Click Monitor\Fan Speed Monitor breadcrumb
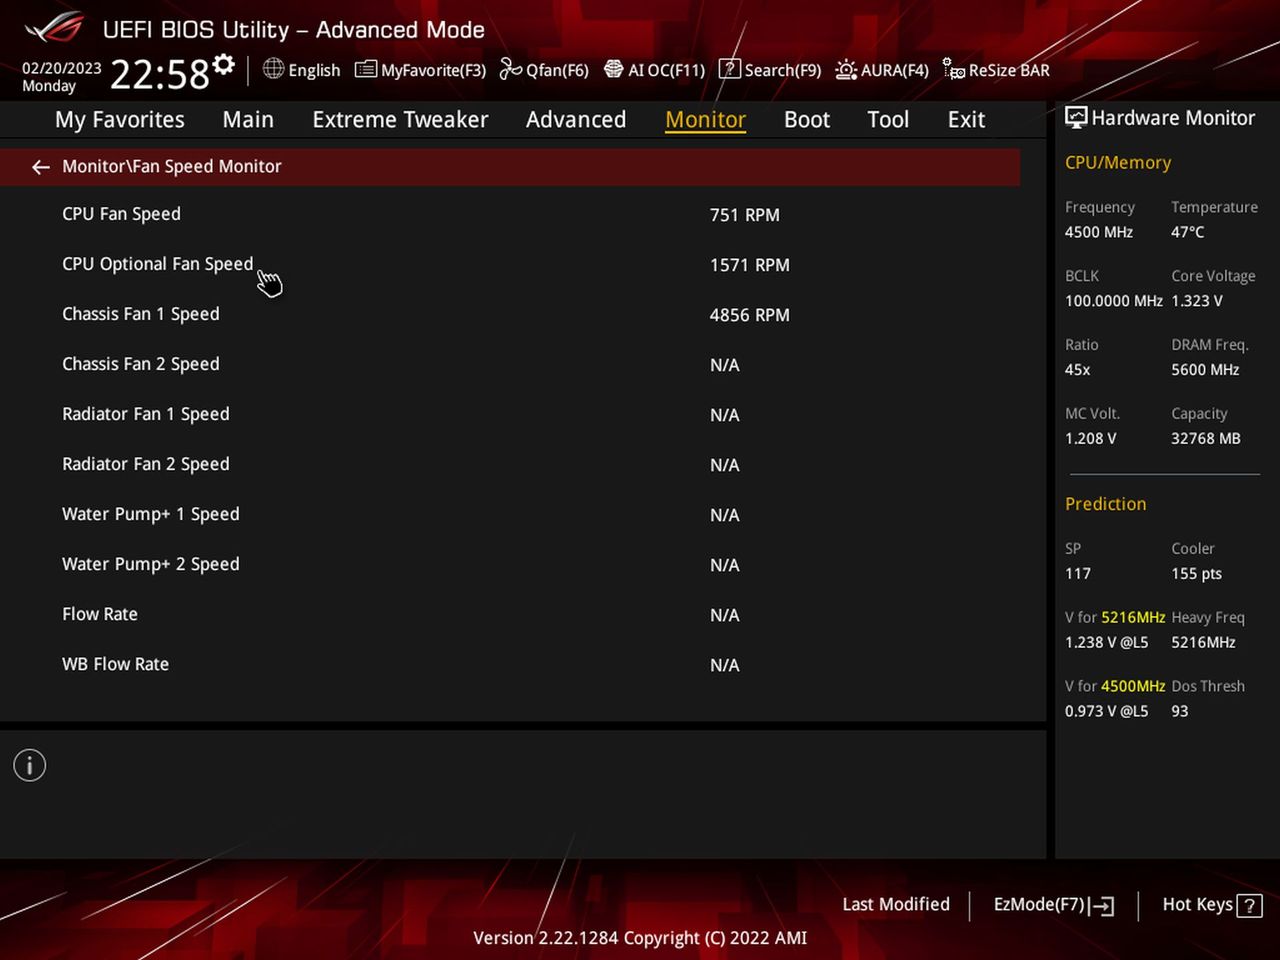Screen dimensions: 1280x960 click(172, 167)
